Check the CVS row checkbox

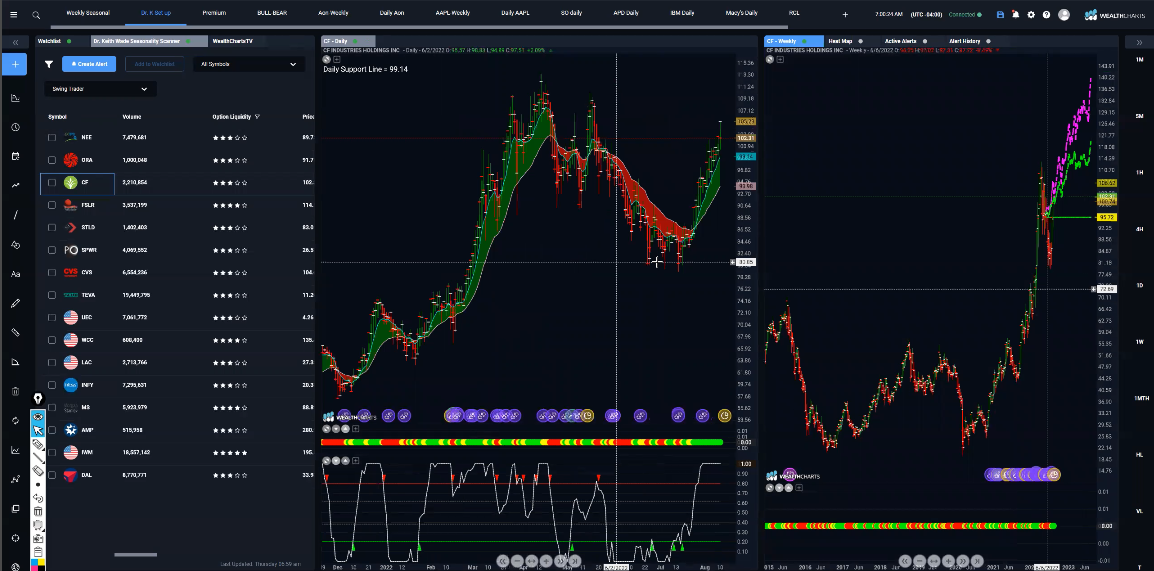52,272
